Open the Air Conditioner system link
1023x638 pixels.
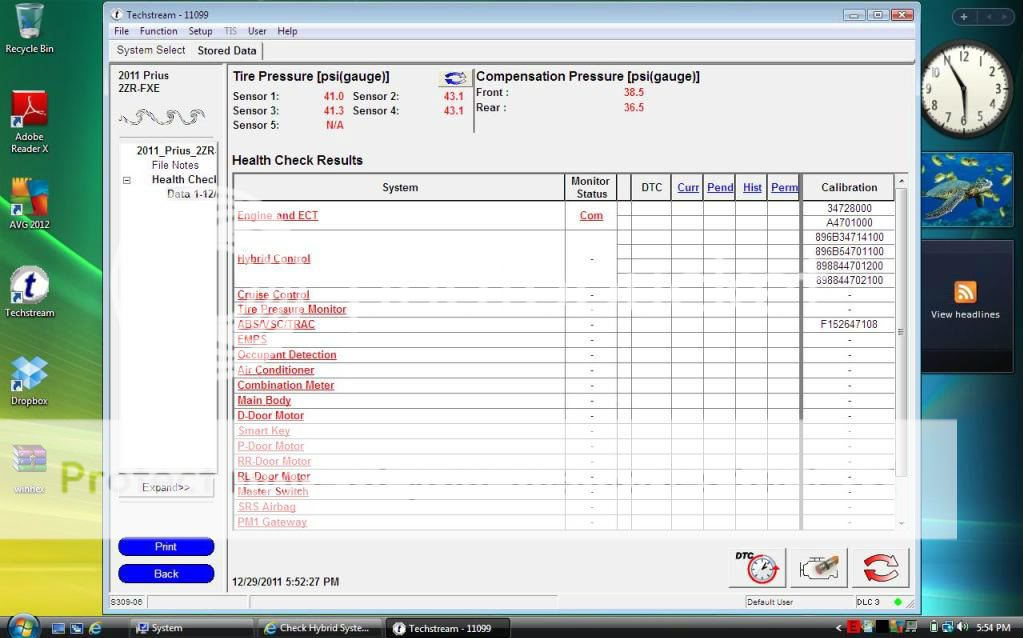coord(275,370)
